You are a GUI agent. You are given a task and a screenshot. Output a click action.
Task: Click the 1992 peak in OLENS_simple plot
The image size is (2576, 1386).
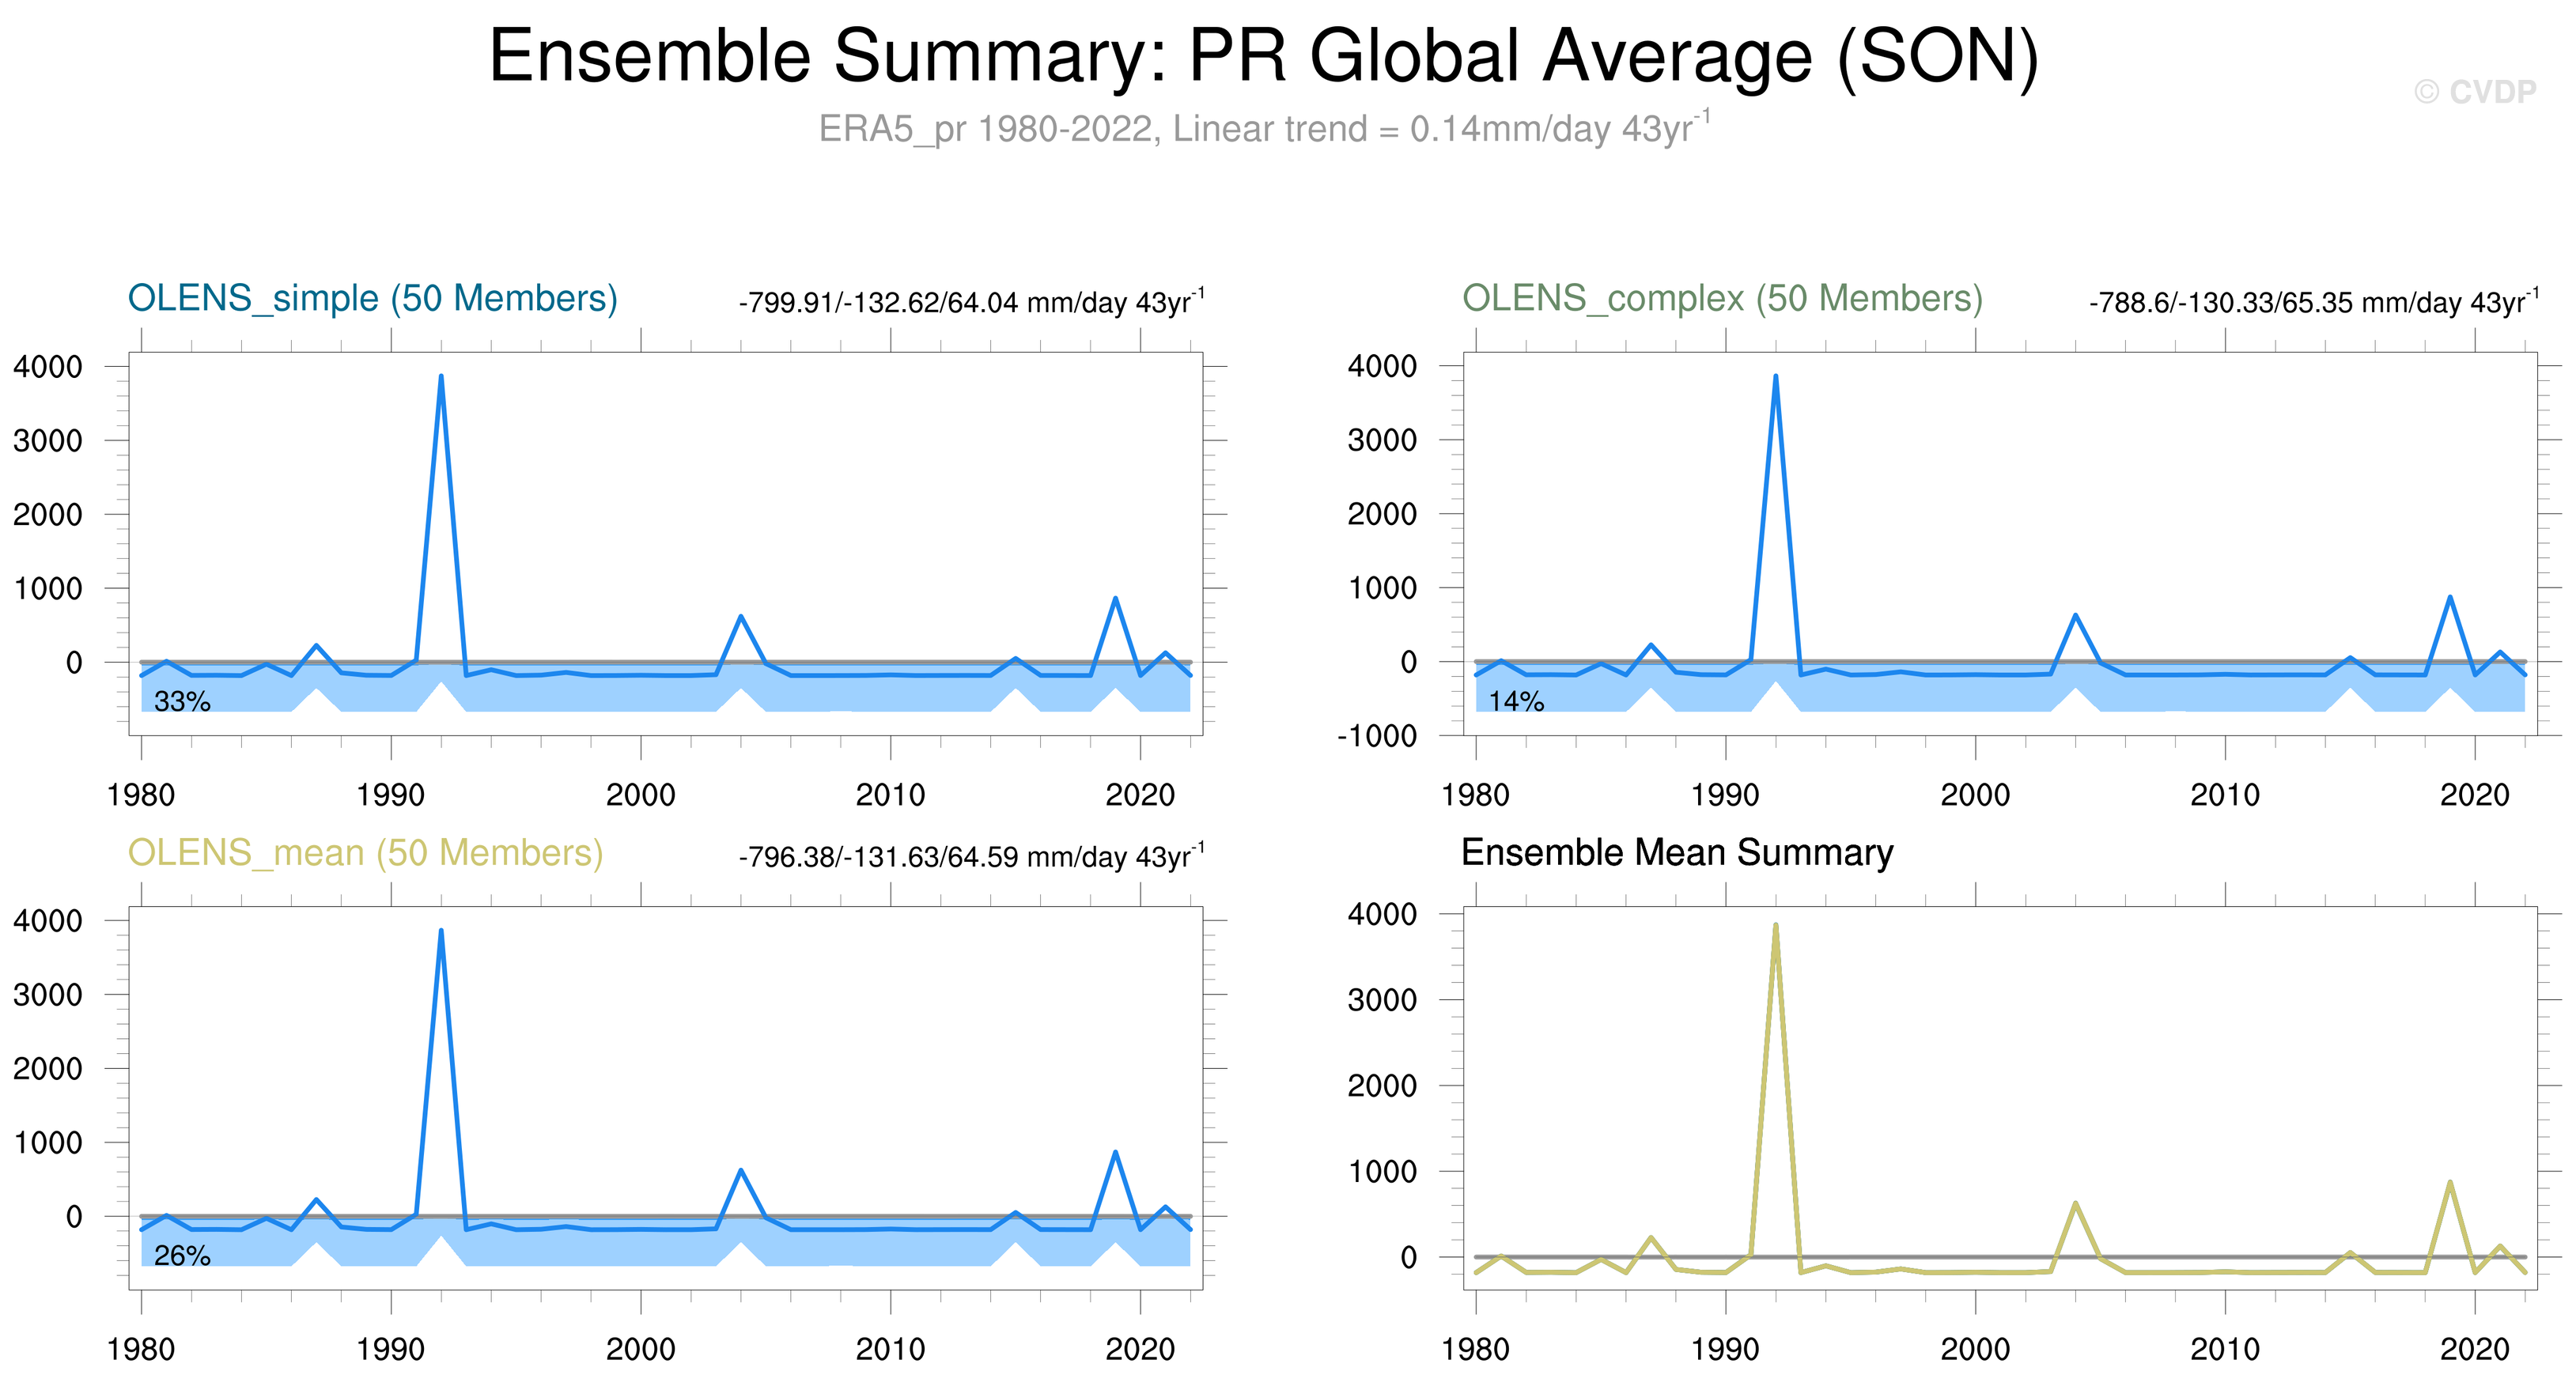[x=441, y=378]
